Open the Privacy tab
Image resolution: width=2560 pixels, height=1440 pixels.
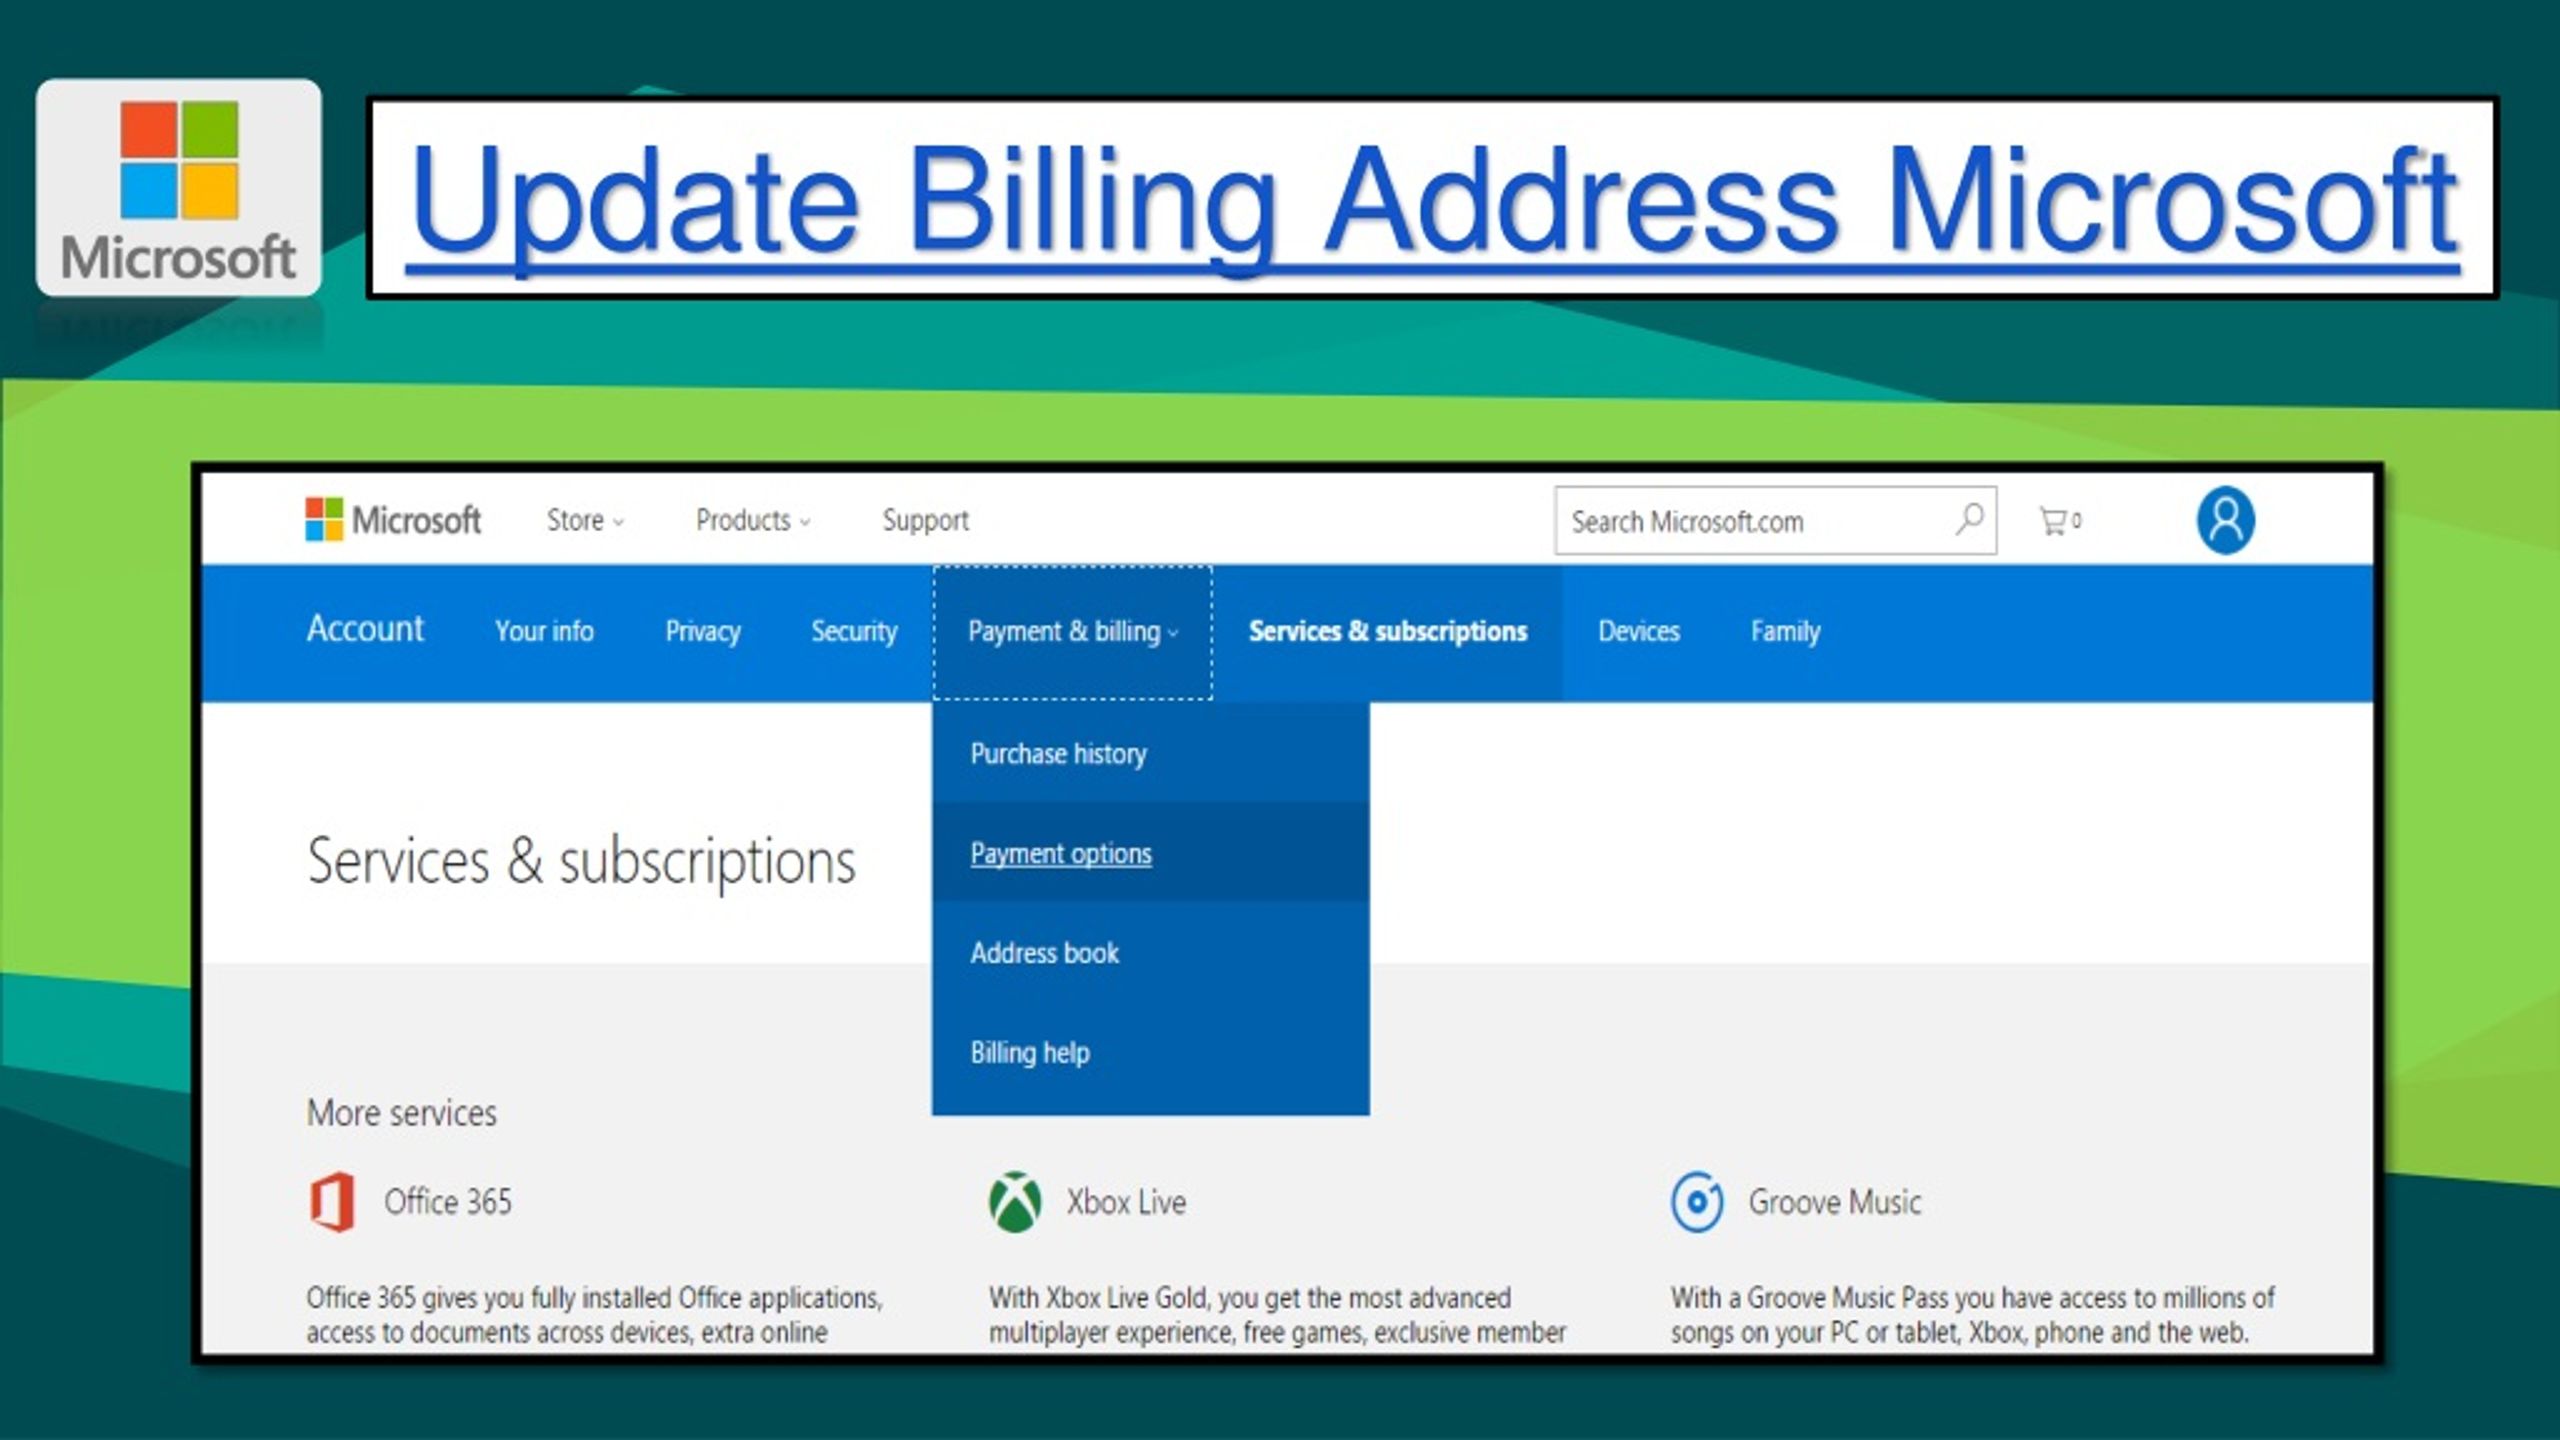pyautogui.click(x=703, y=632)
